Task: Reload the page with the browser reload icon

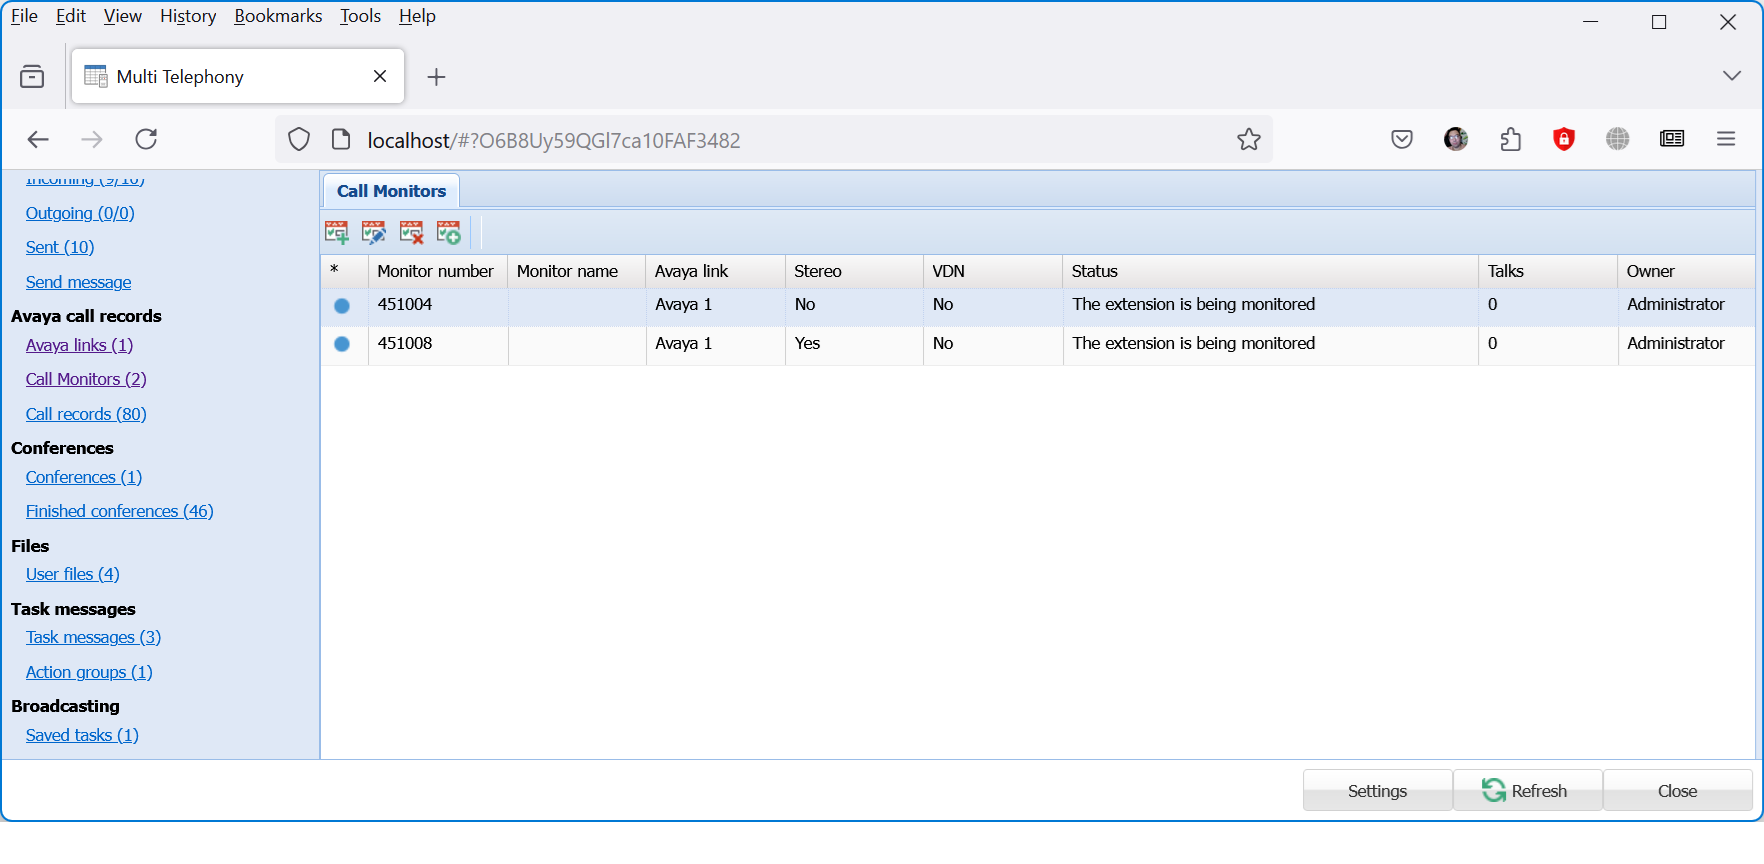Action: coord(146,139)
